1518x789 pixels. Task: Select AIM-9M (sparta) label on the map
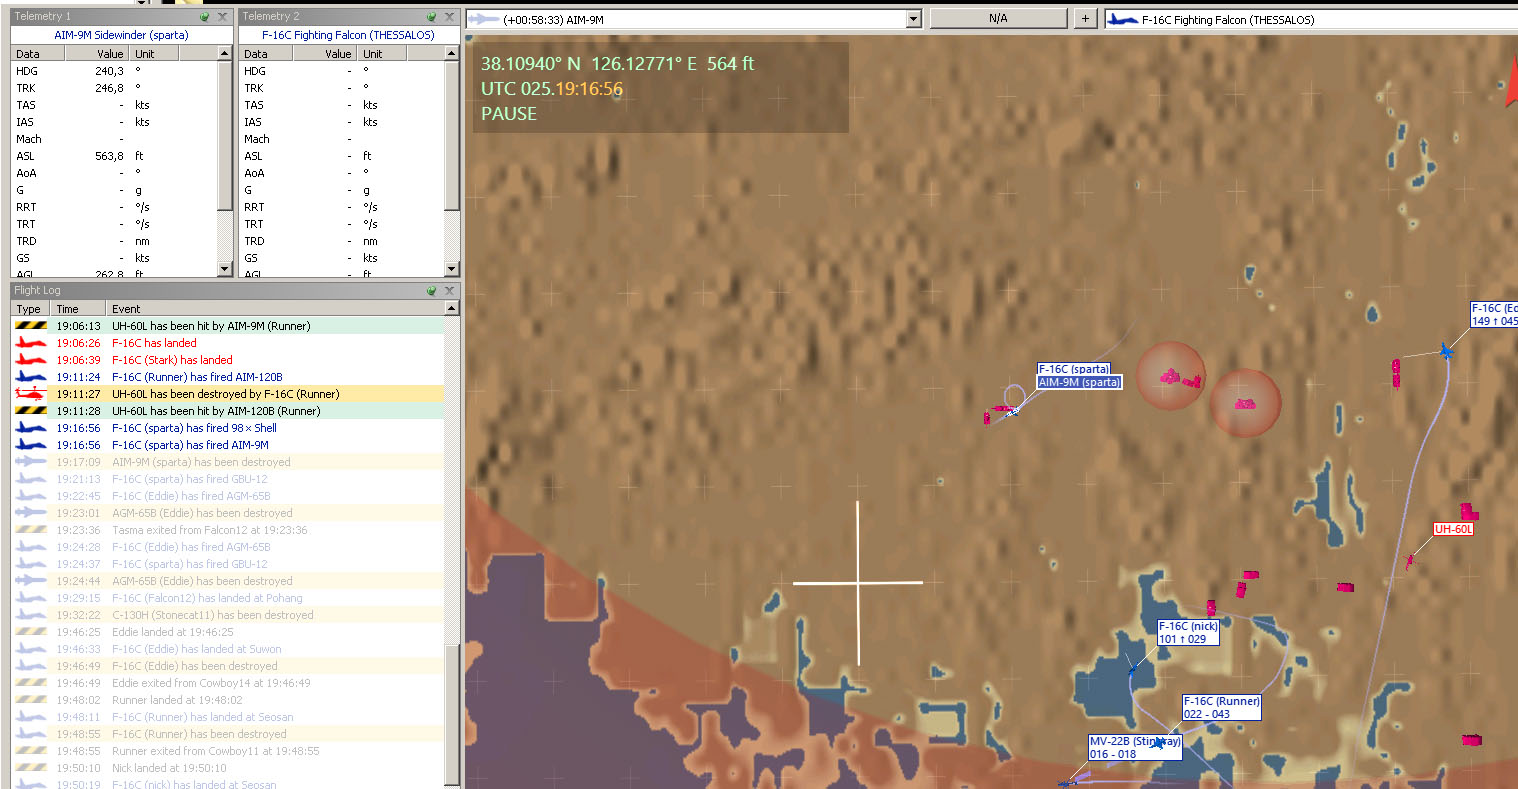pyautogui.click(x=1079, y=382)
